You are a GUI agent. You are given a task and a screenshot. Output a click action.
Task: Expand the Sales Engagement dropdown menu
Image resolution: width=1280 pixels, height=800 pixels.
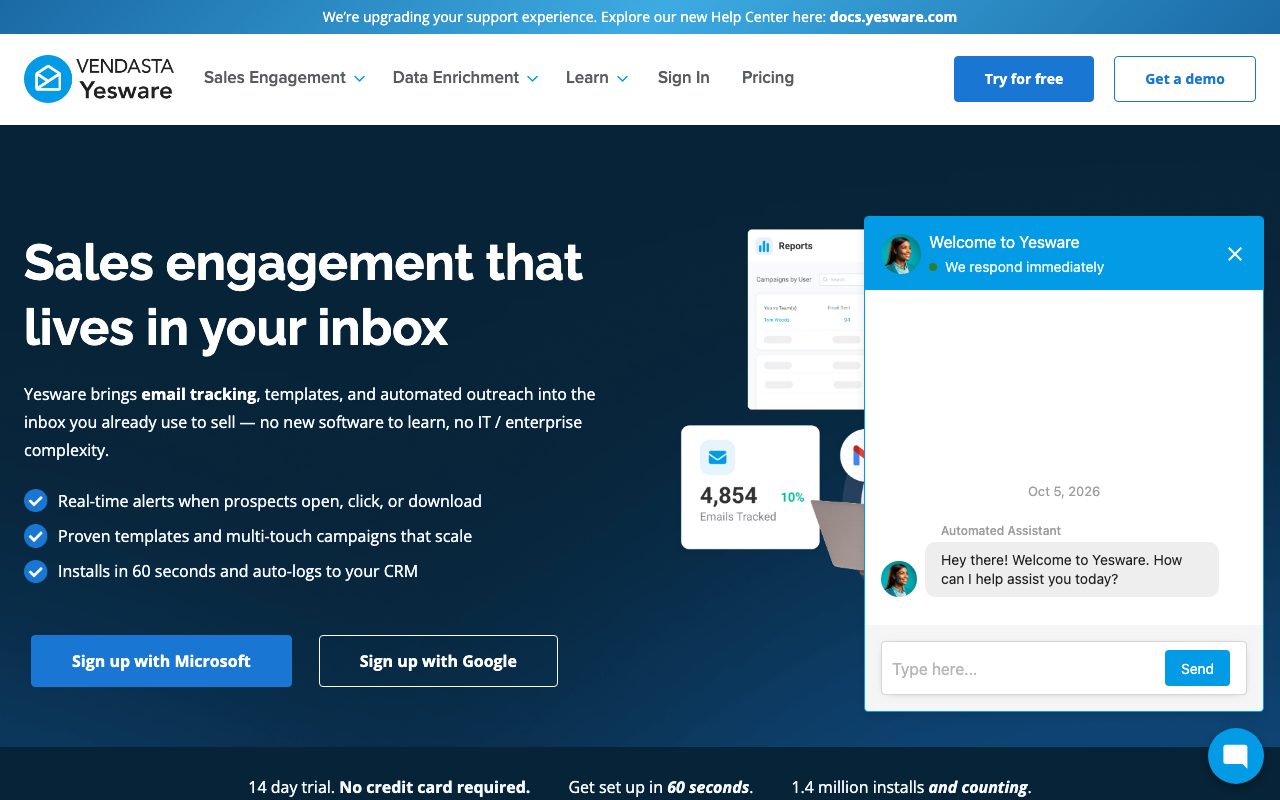tap(284, 78)
